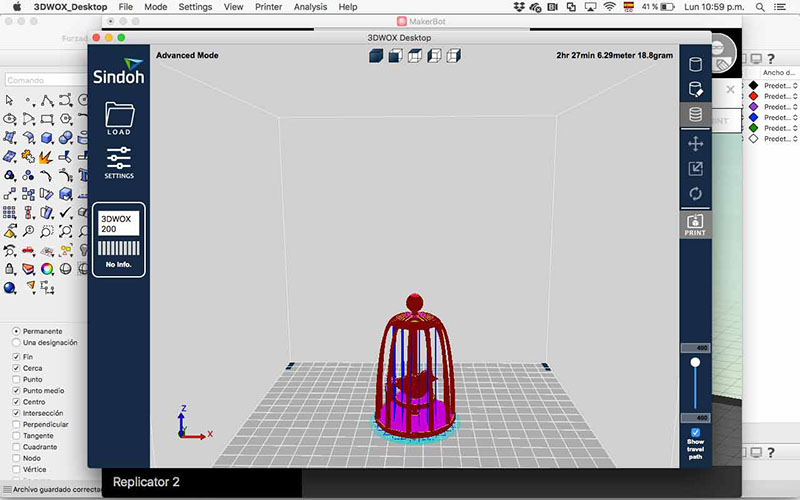The height and width of the screenshot is (500, 800).
Task: Open the Mode menu
Action: [x=156, y=7]
